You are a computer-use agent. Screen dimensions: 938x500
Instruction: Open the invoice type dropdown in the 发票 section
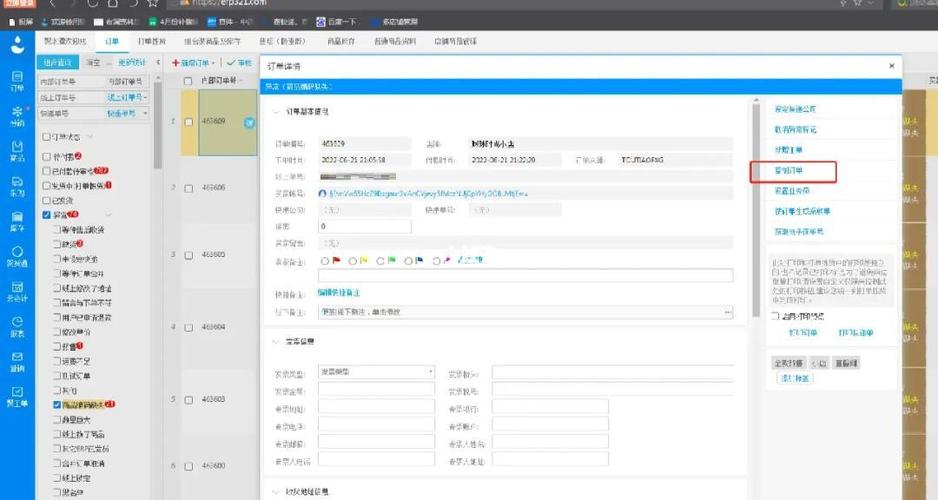pos(376,371)
